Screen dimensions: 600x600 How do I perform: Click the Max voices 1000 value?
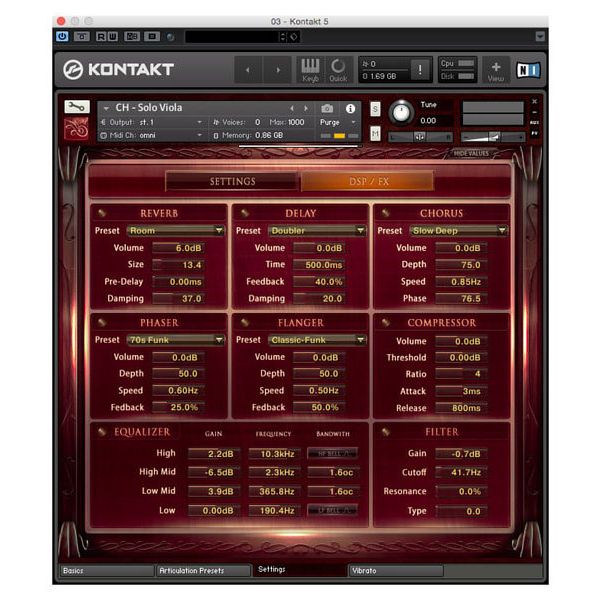[x=296, y=122]
